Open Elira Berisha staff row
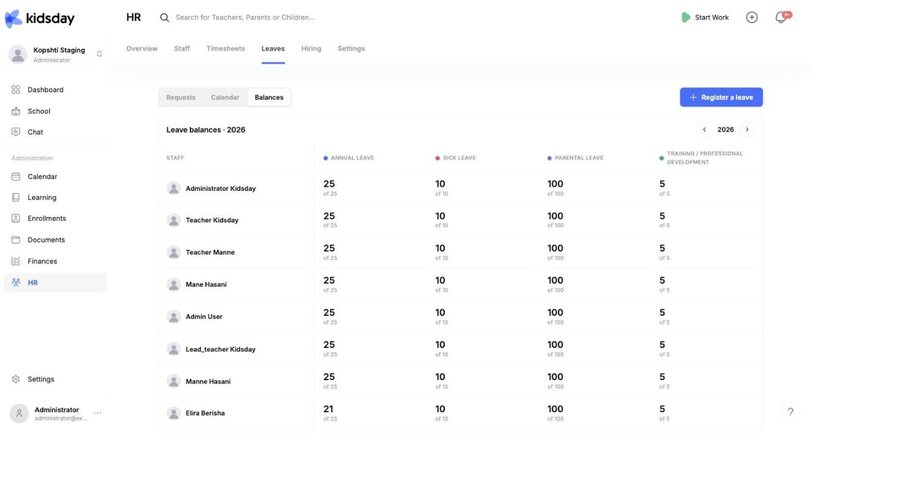 coord(460,413)
